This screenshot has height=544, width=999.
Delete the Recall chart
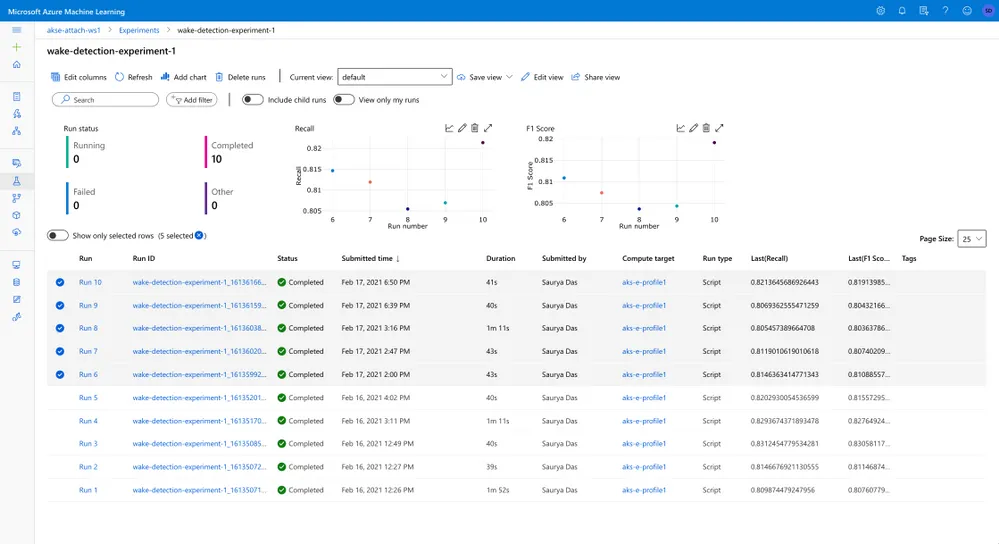click(x=475, y=128)
